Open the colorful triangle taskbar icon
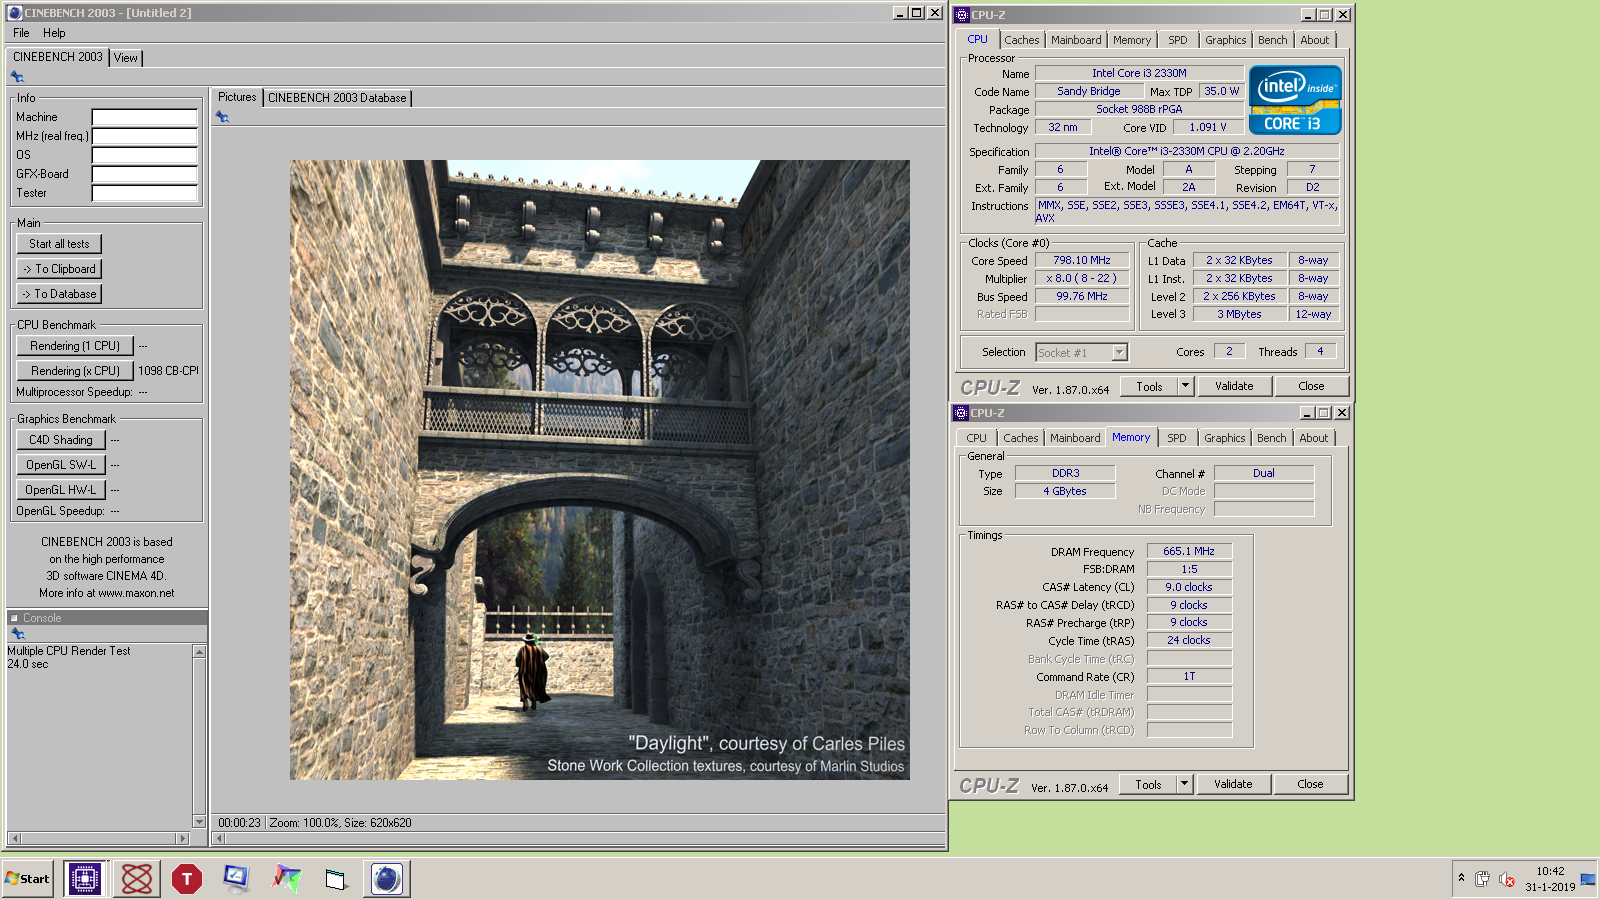This screenshot has width=1600, height=900. (x=287, y=879)
